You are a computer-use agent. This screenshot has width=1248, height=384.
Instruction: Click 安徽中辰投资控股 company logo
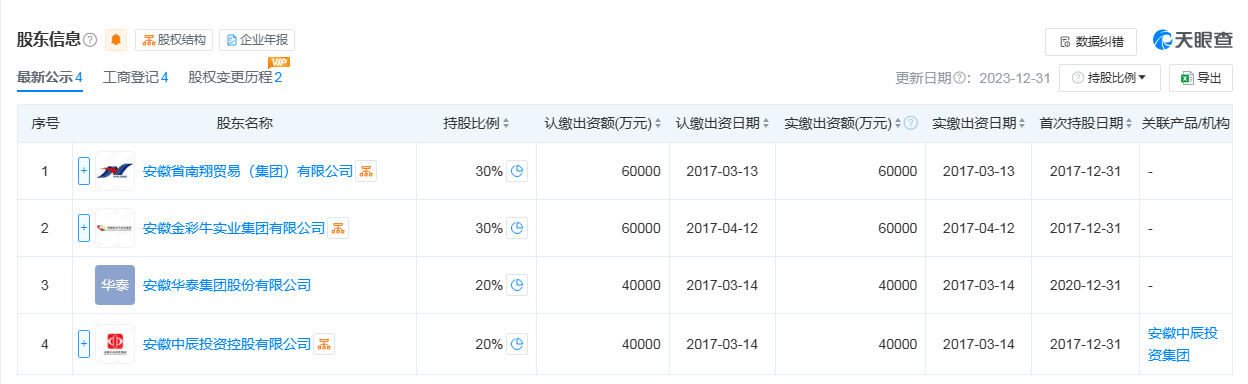115,343
